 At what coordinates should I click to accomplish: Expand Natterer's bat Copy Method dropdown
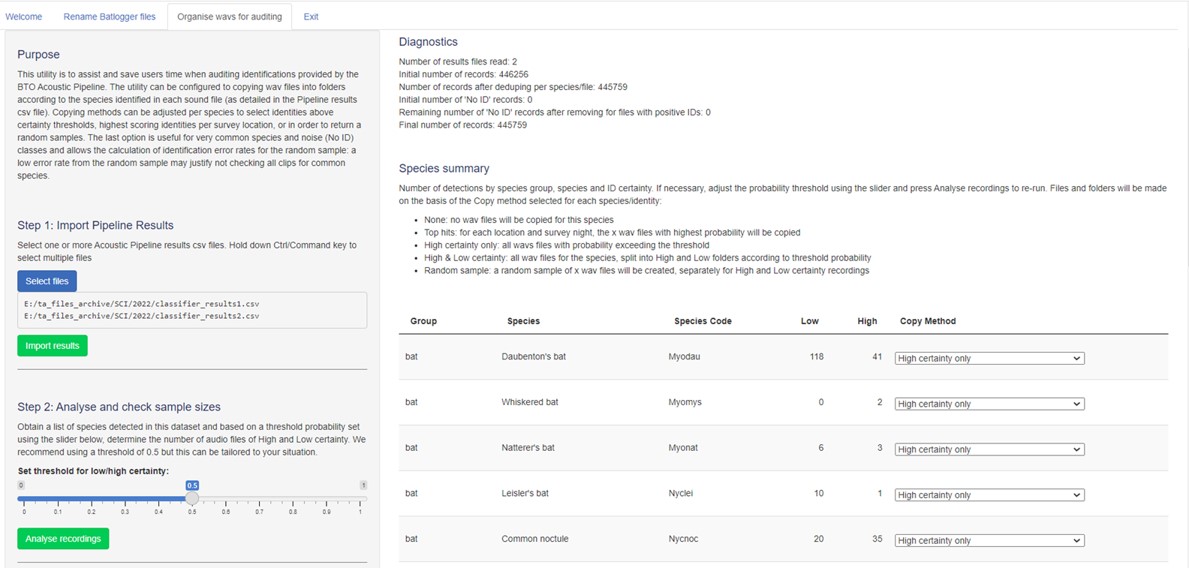pyautogui.click(x=989, y=449)
